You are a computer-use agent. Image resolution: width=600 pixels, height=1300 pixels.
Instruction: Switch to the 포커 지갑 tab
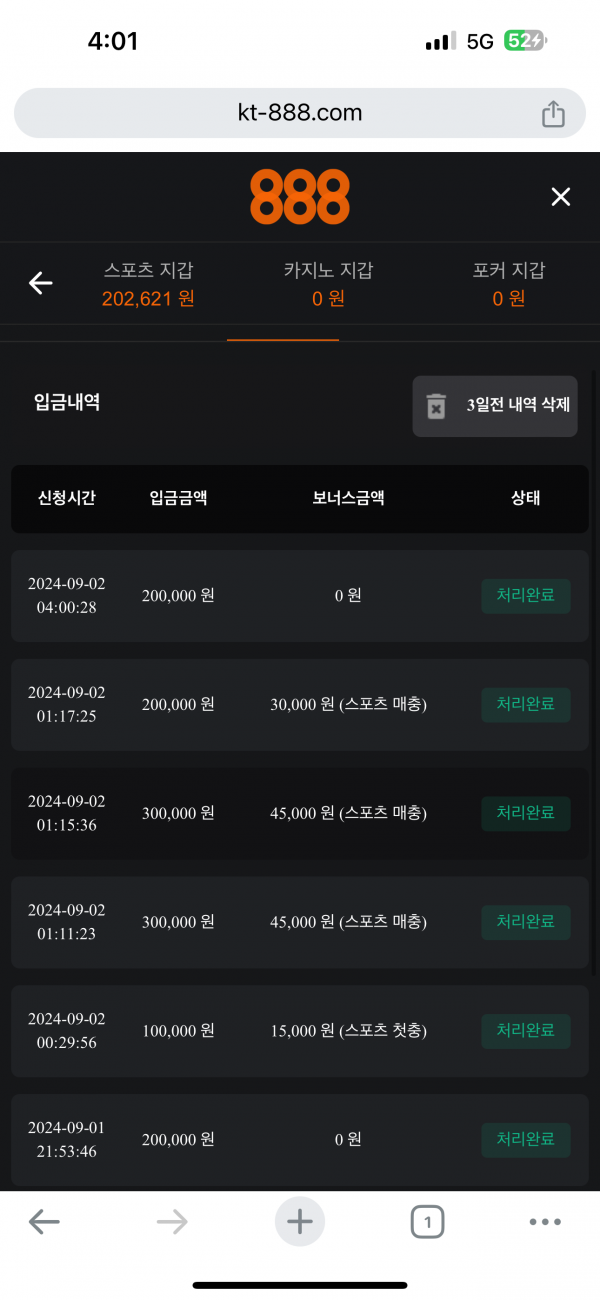pyautogui.click(x=509, y=284)
